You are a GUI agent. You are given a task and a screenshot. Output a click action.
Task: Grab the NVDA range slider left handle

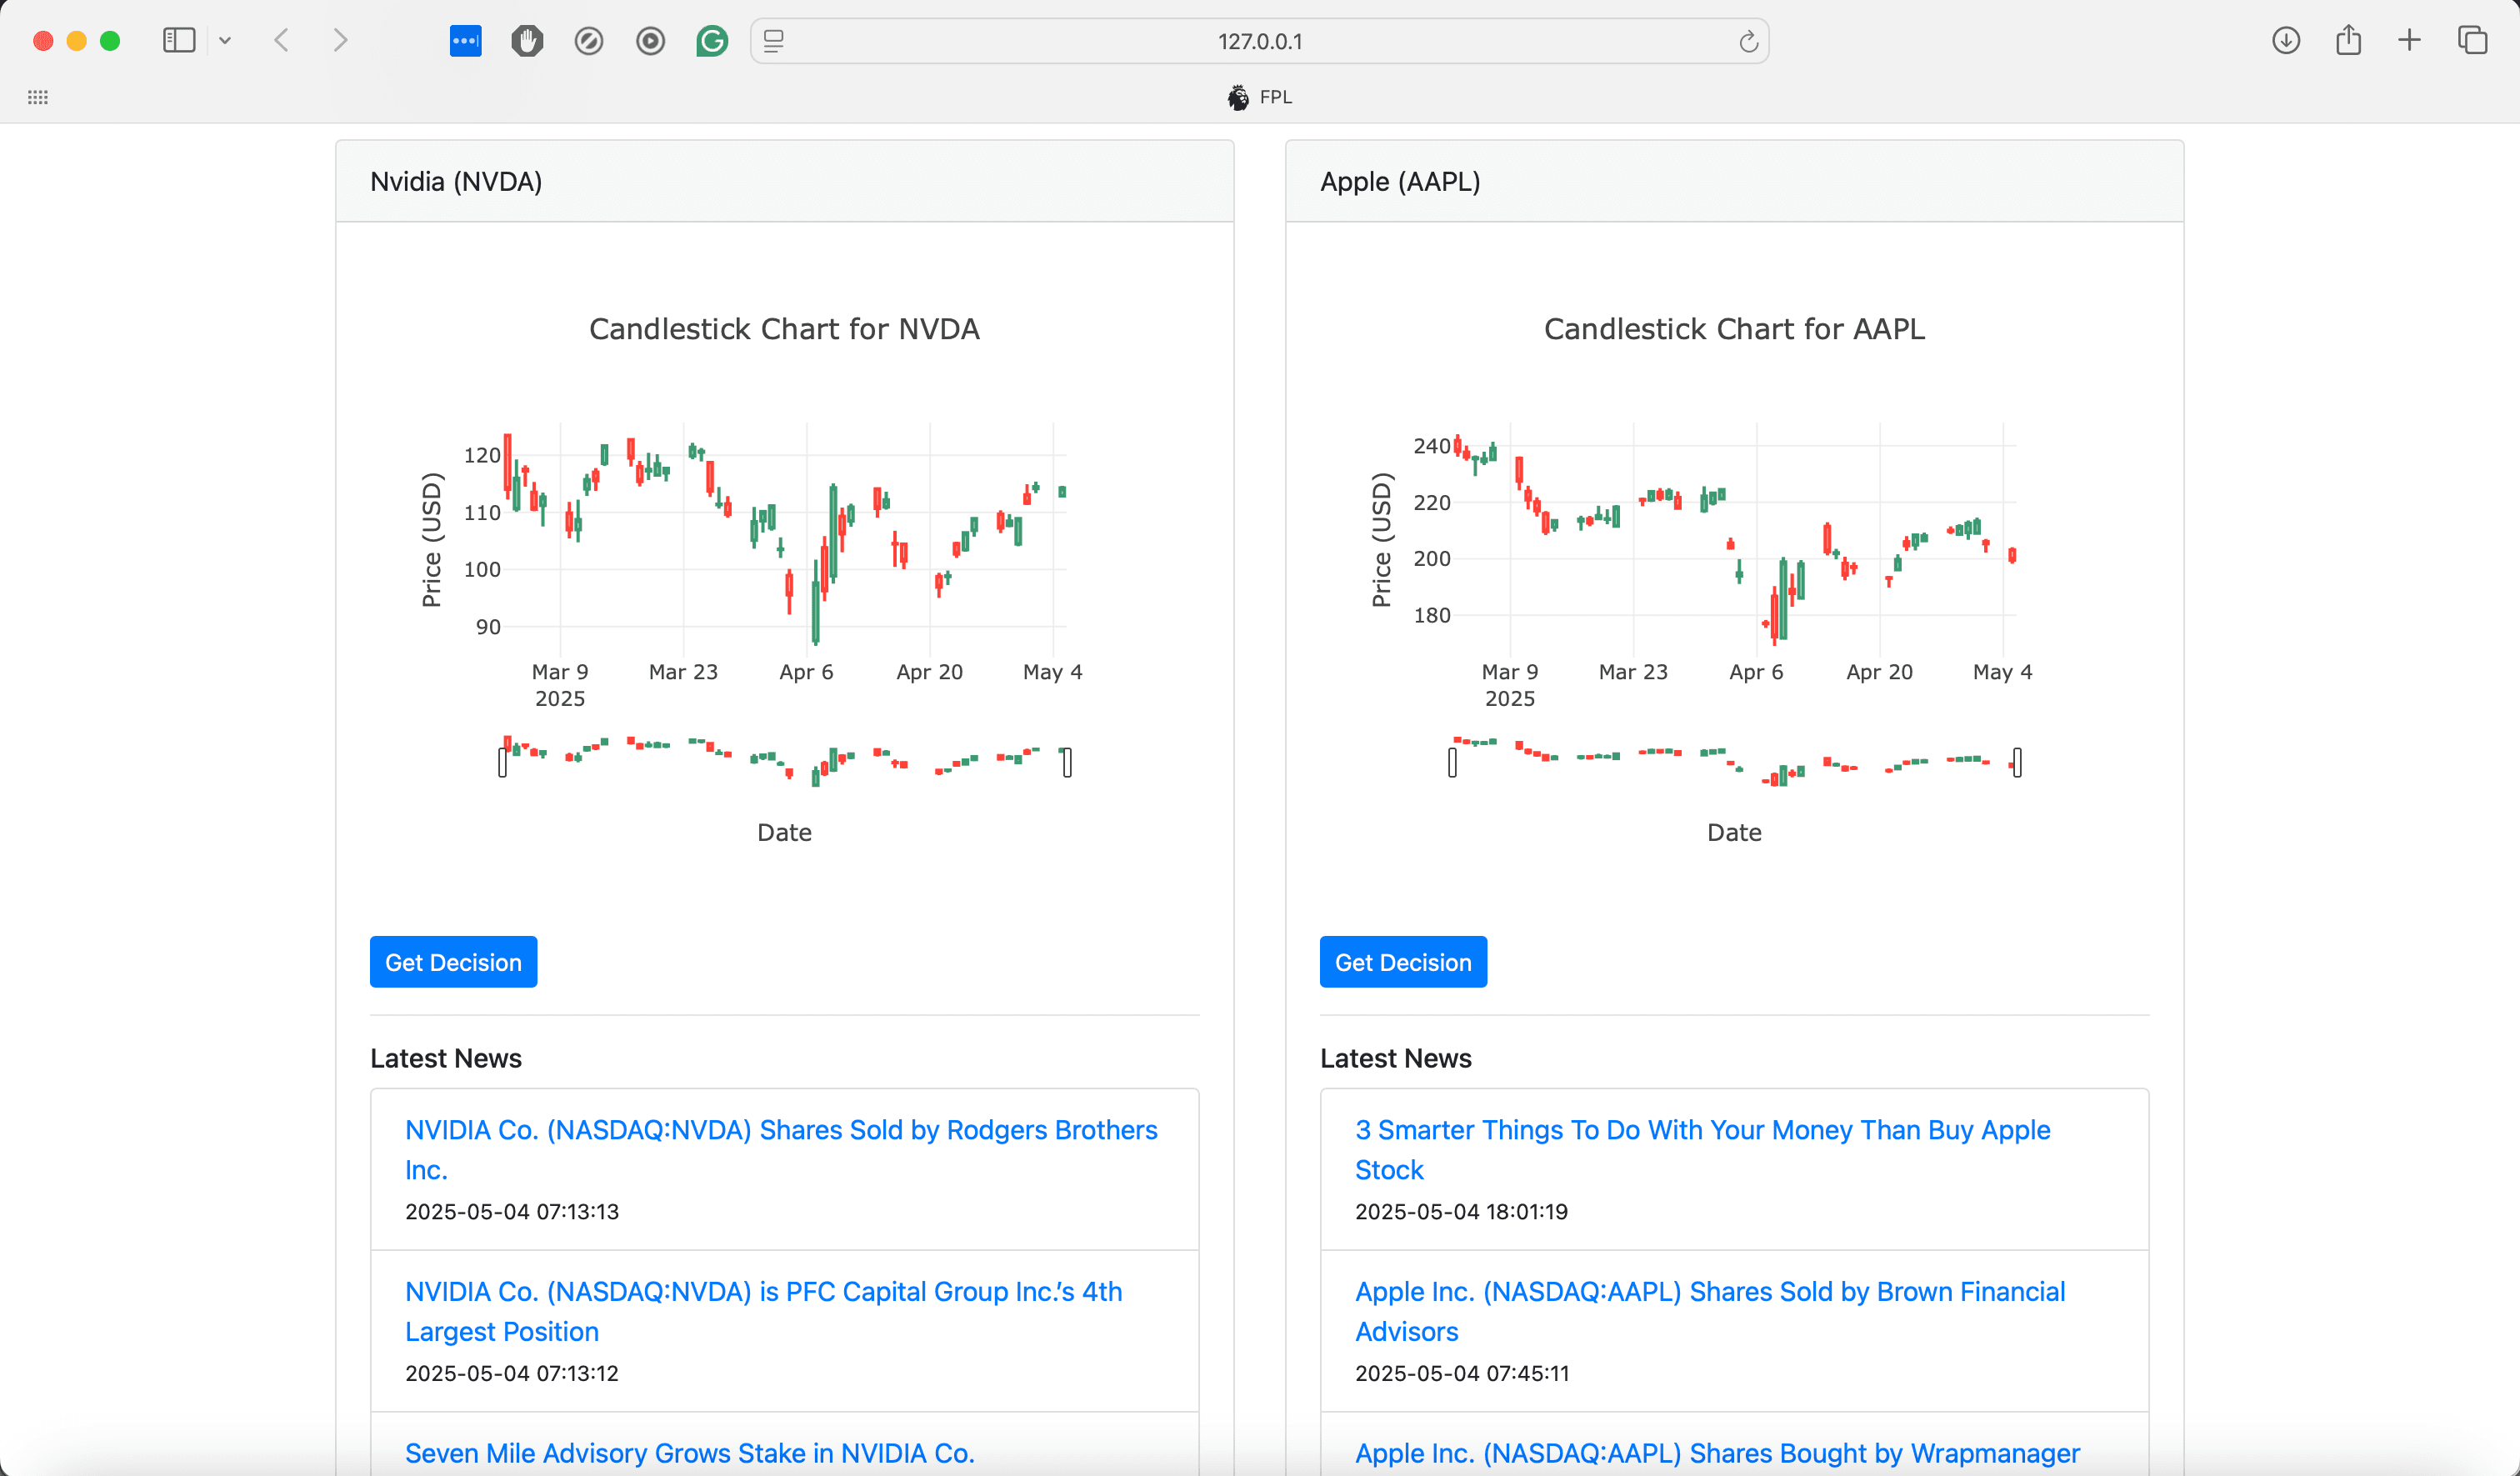503,763
